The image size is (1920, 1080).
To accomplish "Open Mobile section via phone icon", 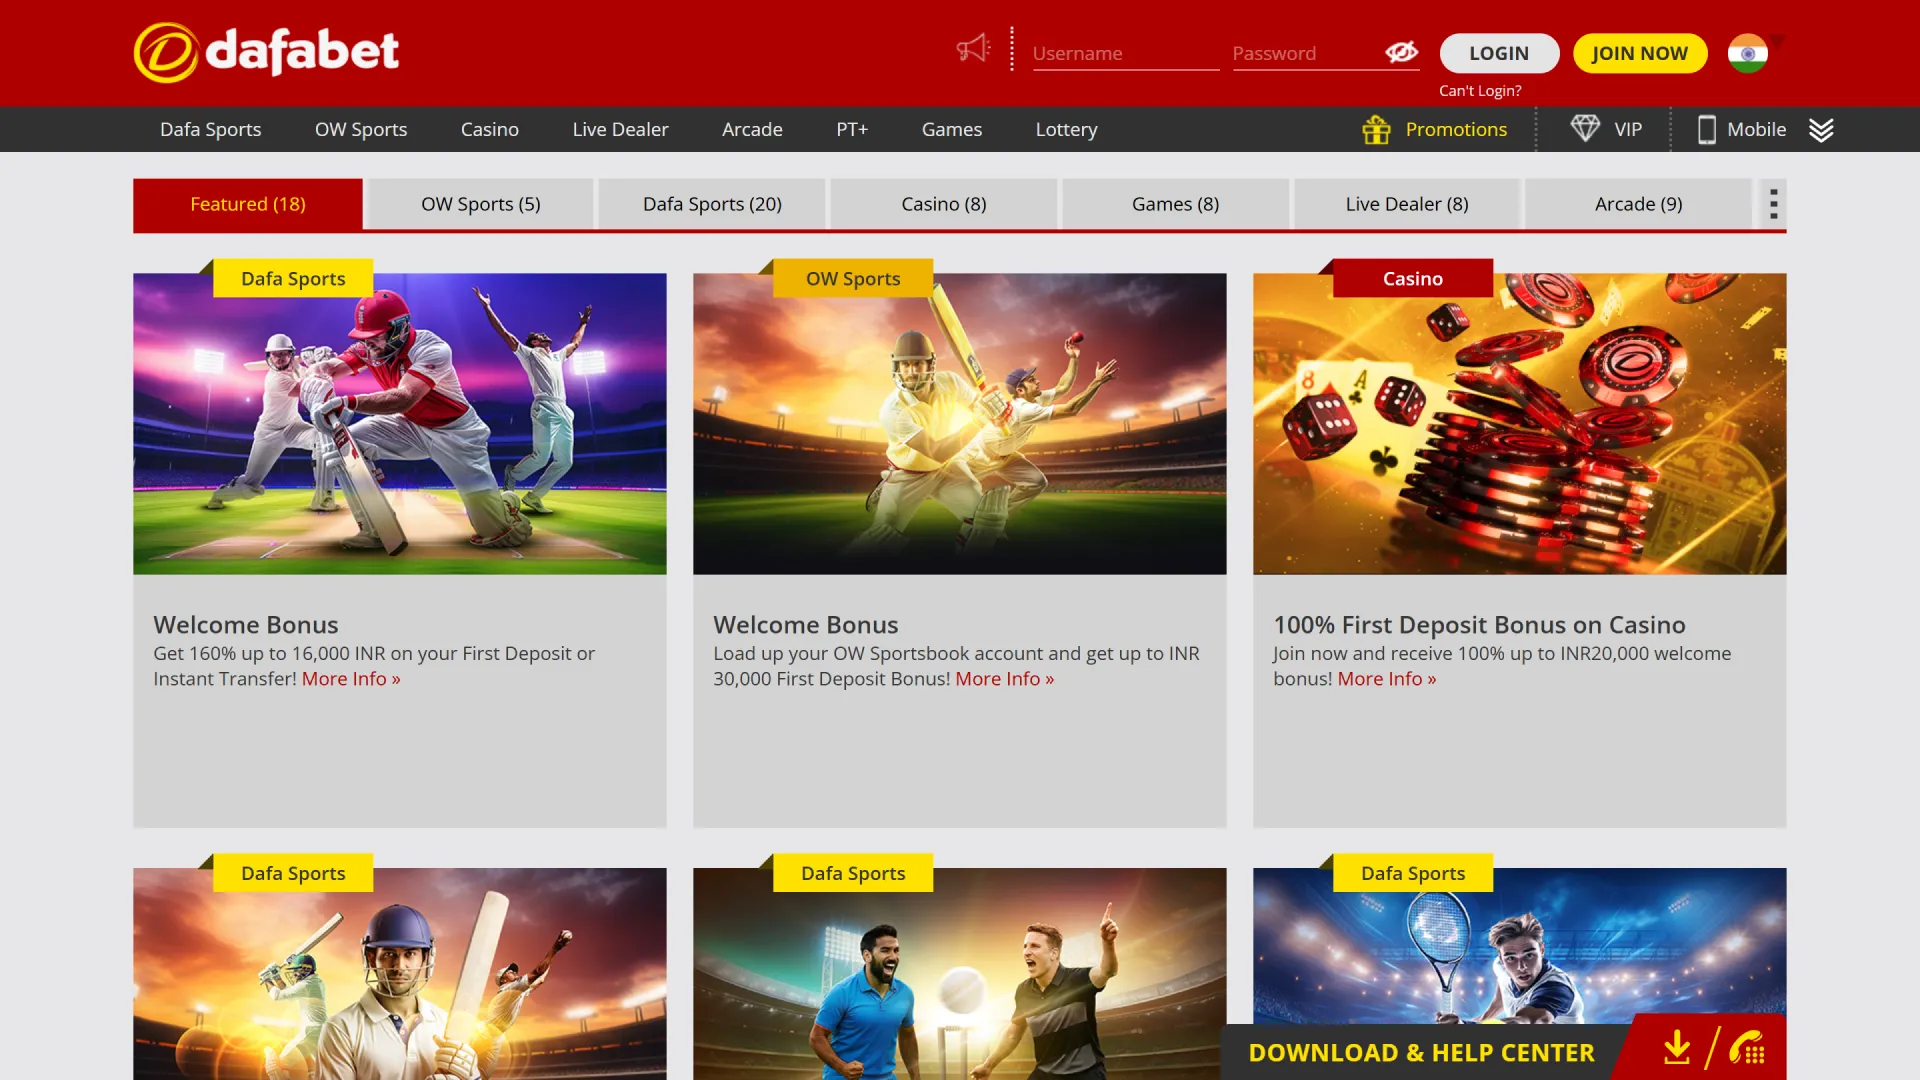I will click(1706, 129).
